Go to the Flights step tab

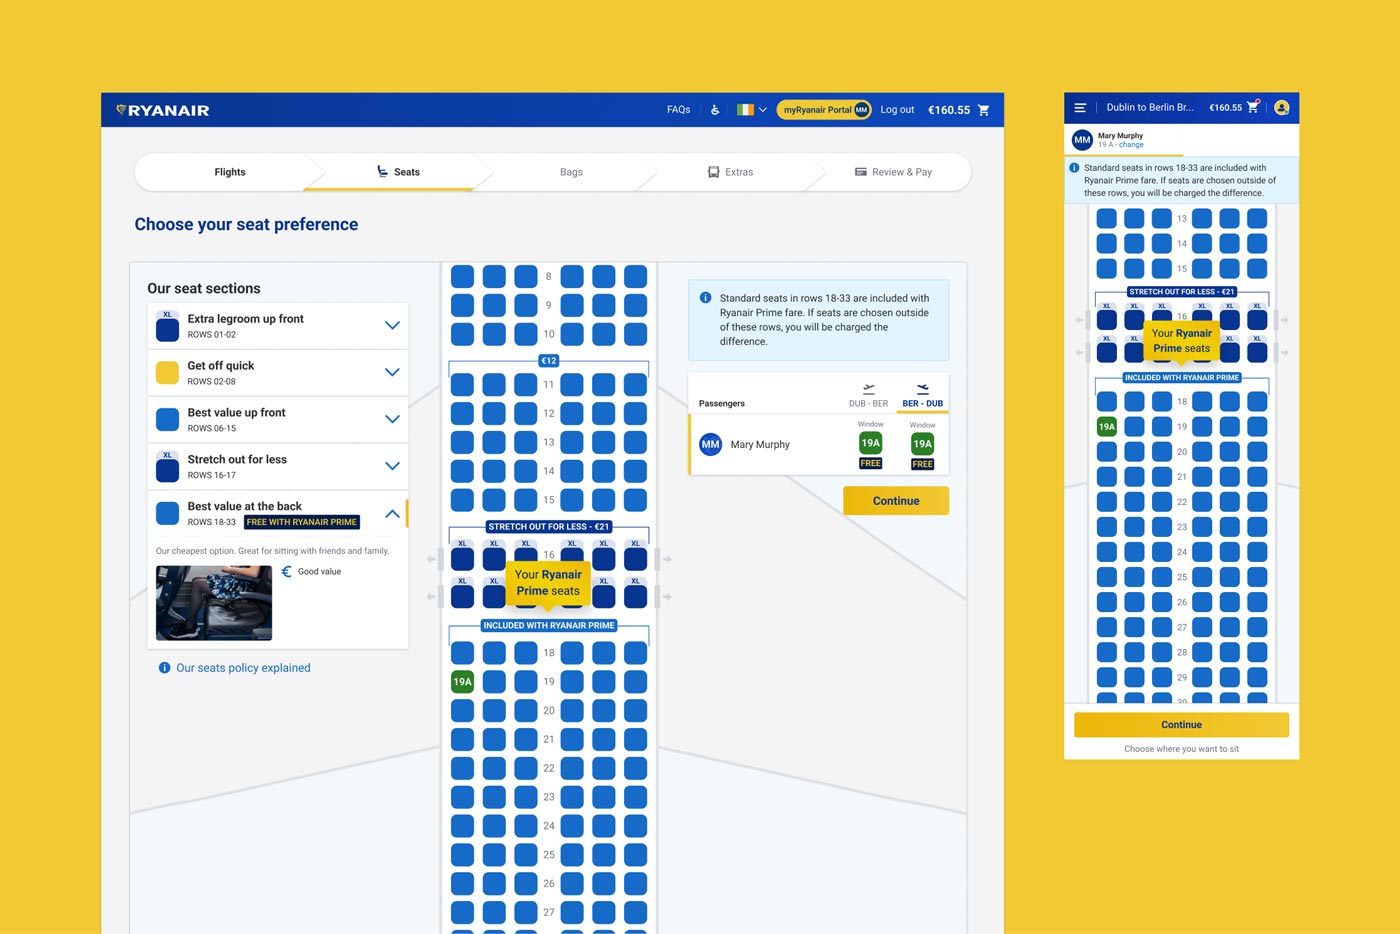click(230, 172)
